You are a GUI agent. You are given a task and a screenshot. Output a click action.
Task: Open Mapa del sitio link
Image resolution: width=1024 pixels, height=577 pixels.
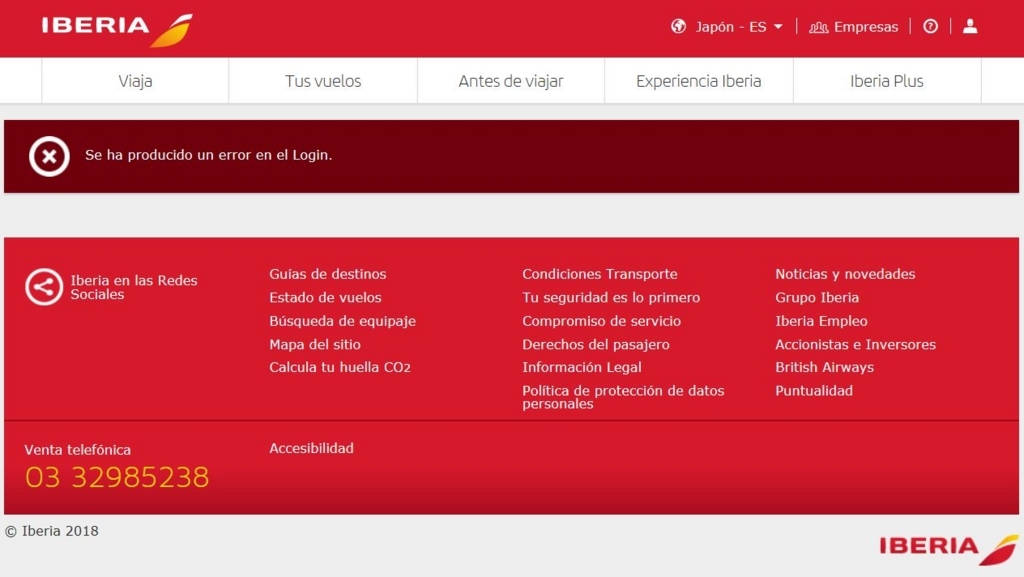[x=315, y=345]
